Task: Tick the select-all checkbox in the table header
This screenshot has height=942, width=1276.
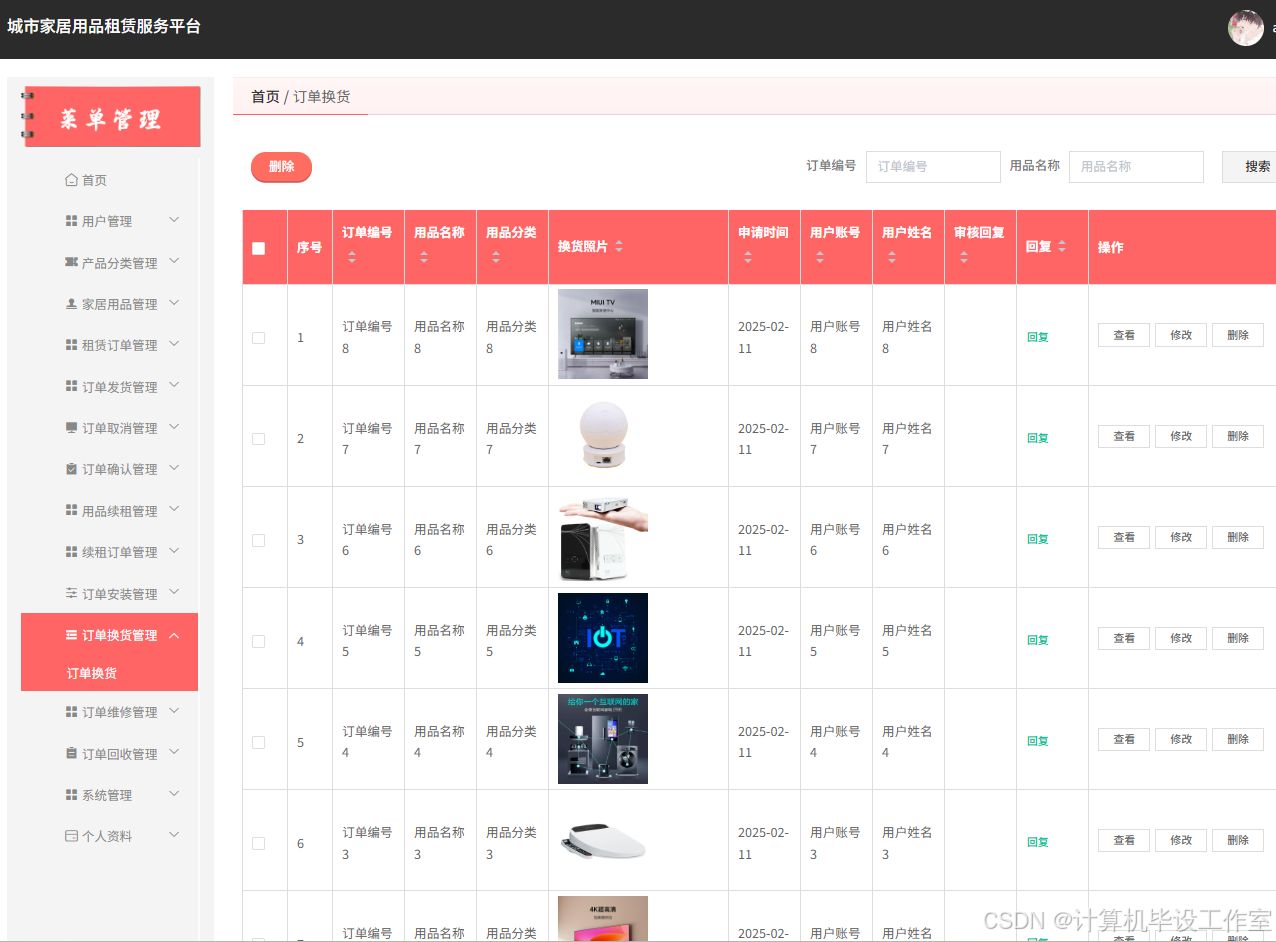Action: (x=258, y=248)
